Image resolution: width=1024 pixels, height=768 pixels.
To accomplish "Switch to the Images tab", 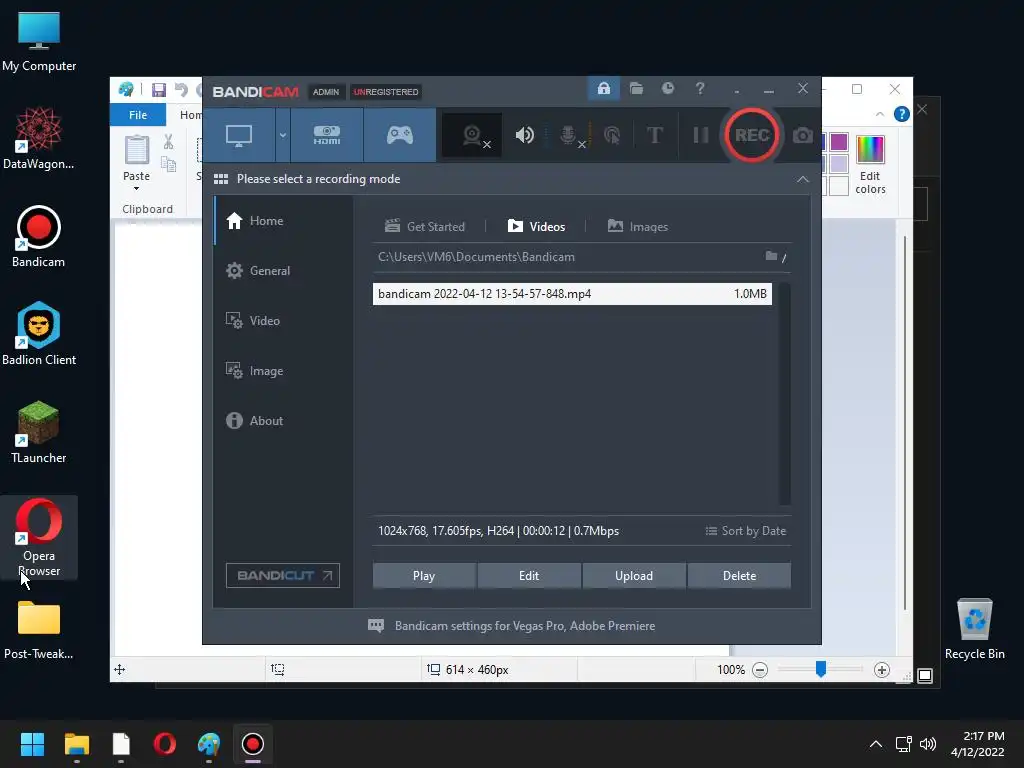I will click(637, 227).
